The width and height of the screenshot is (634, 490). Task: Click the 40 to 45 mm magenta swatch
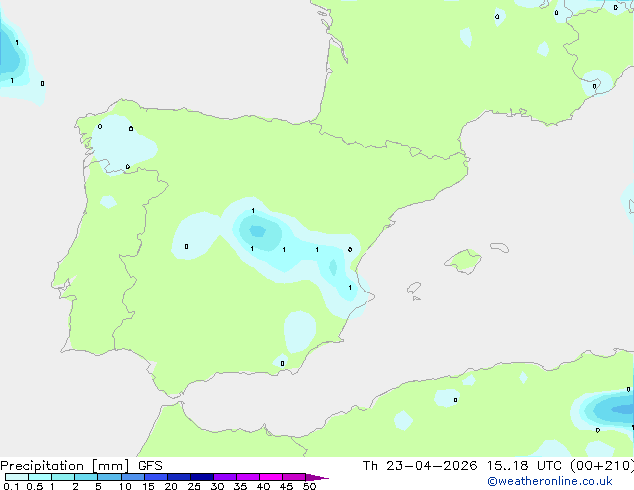pyautogui.click(x=271, y=477)
